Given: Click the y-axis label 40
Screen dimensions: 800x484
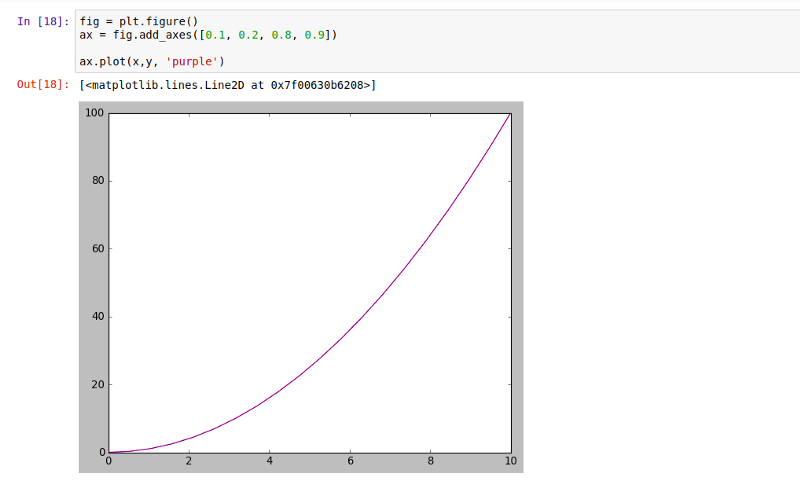Looking at the screenshot, I should 98,316.
